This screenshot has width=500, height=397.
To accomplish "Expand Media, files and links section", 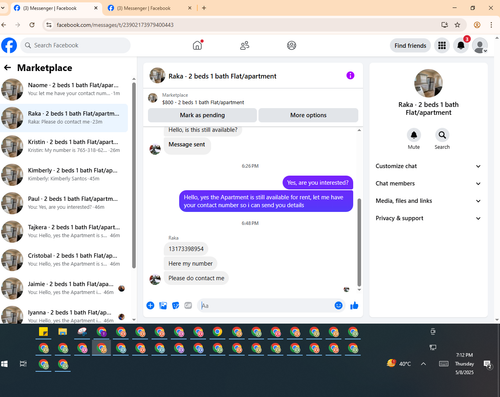I will [x=428, y=201].
